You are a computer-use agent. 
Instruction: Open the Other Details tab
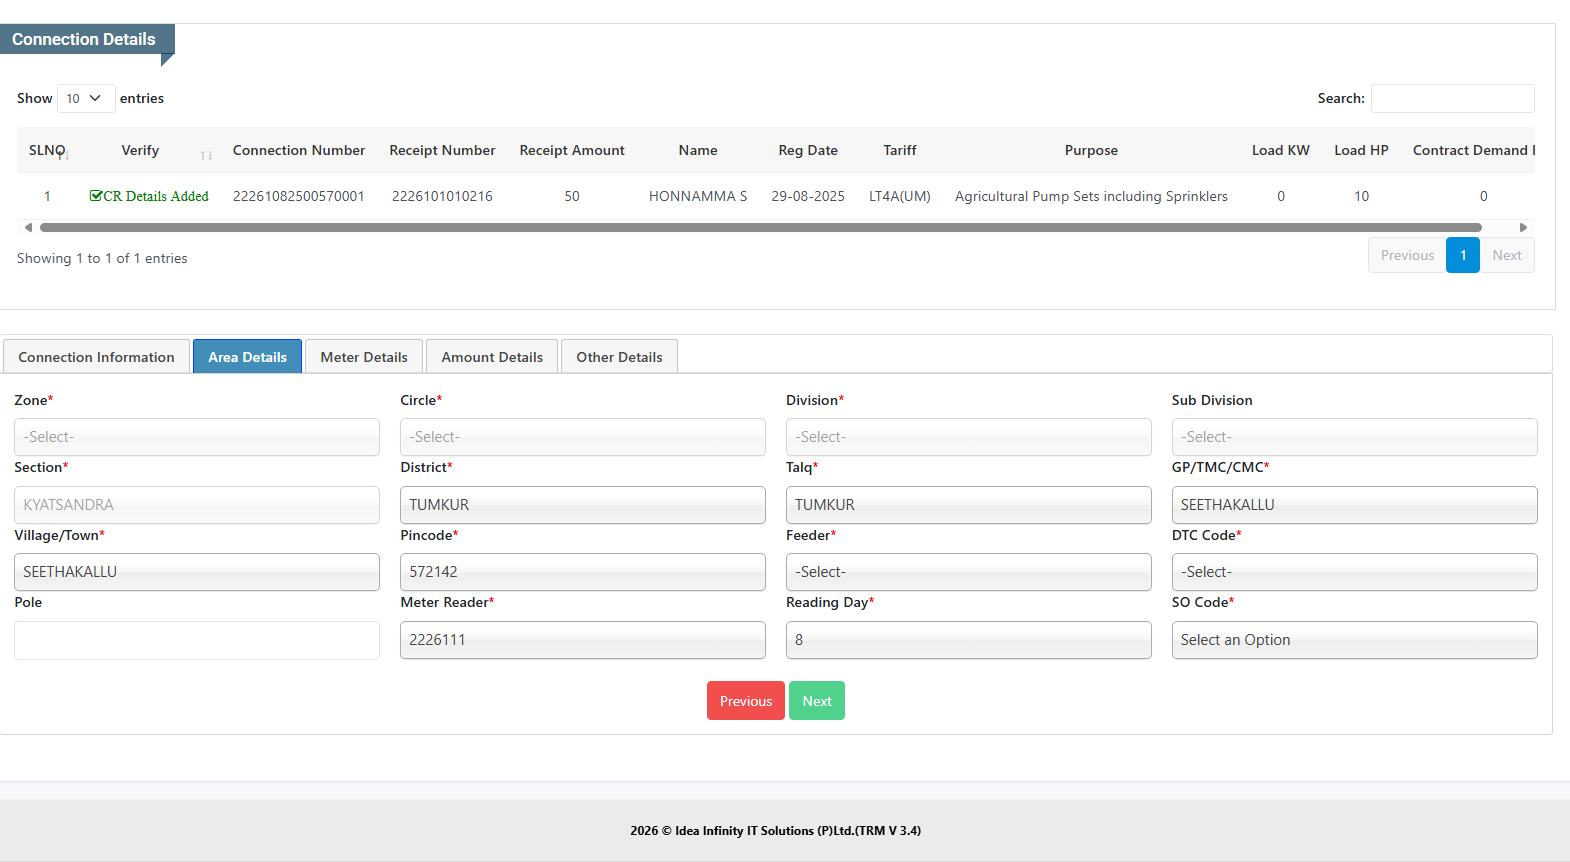tap(619, 357)
